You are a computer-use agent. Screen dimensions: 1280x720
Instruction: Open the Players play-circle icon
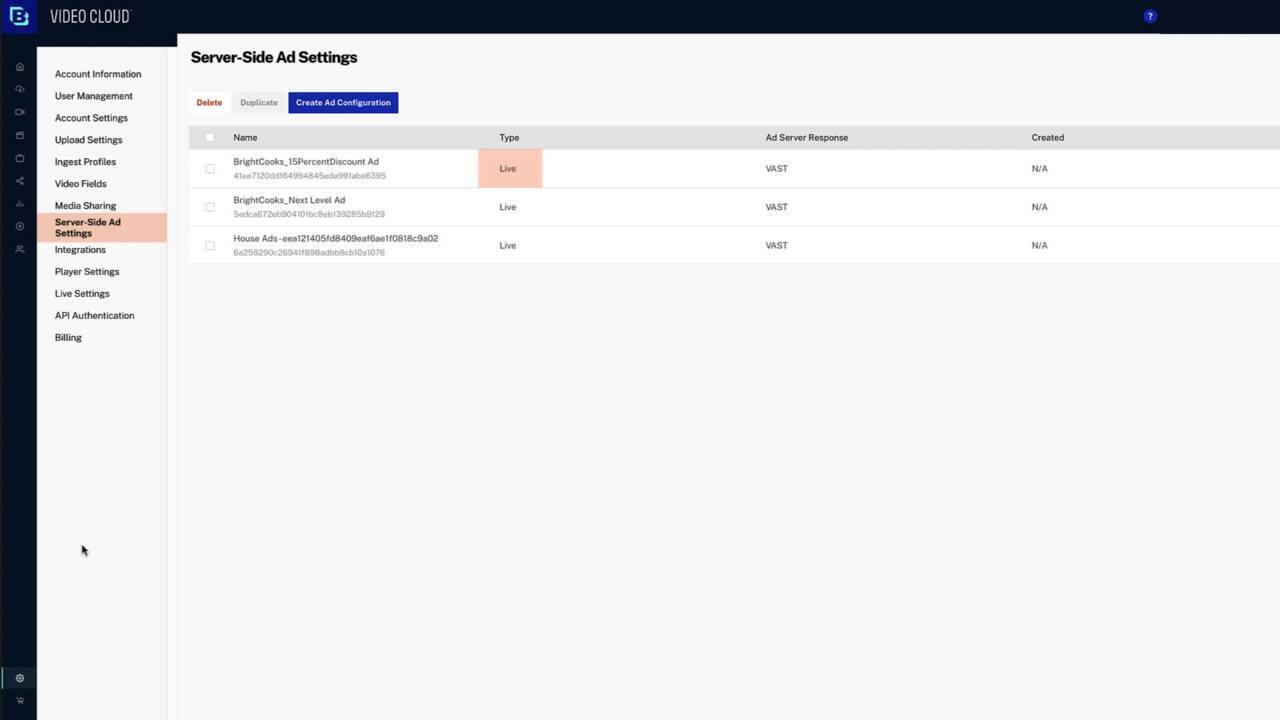pos(19,226)
